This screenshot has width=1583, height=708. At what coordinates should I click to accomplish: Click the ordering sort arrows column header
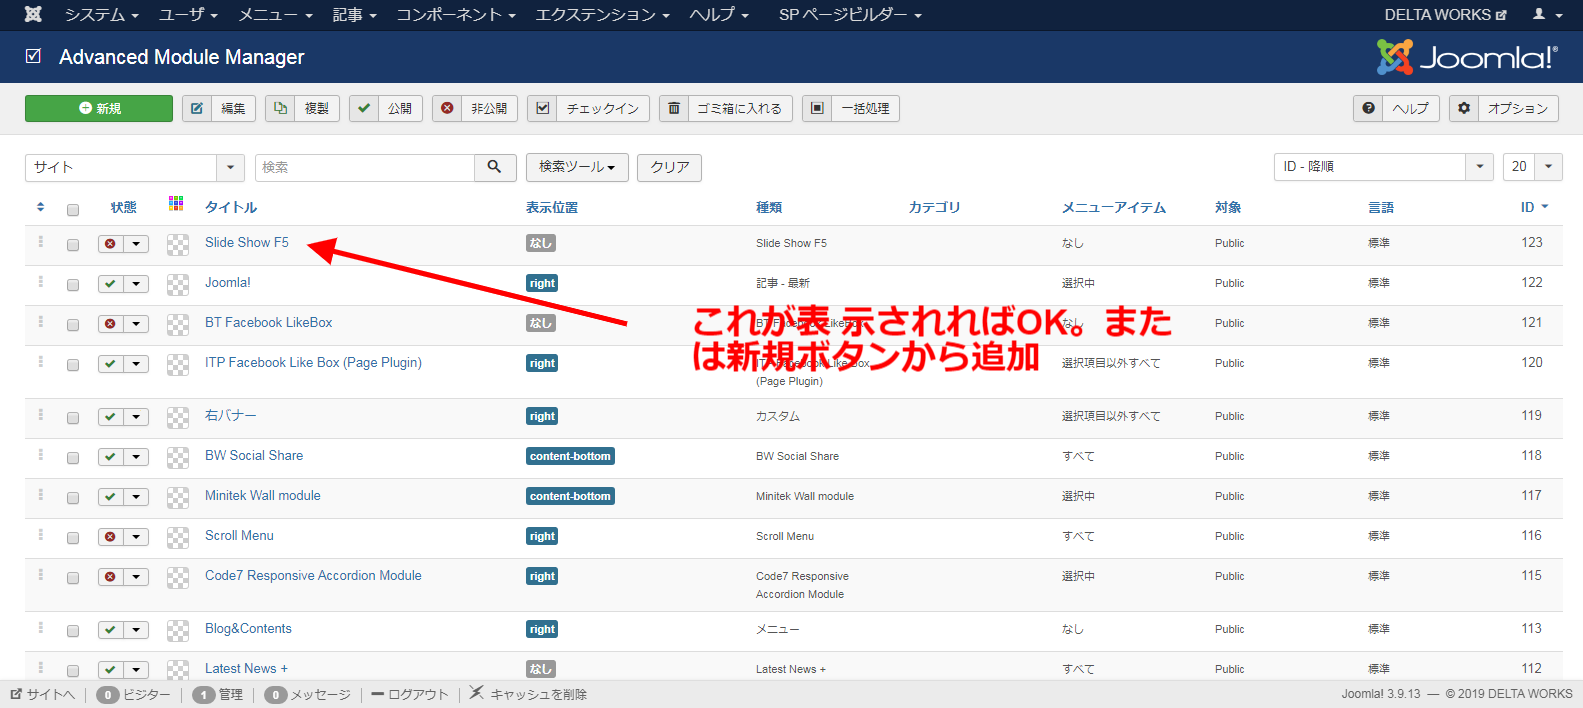[41, 207]
